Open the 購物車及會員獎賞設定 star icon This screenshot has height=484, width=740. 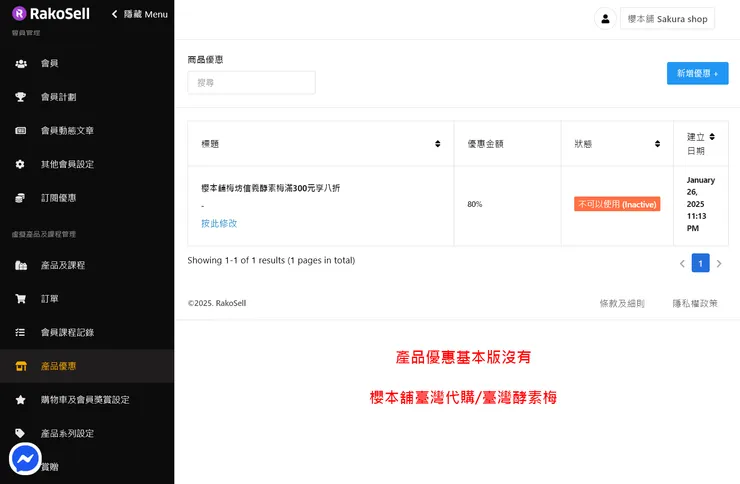coord(20,400)
